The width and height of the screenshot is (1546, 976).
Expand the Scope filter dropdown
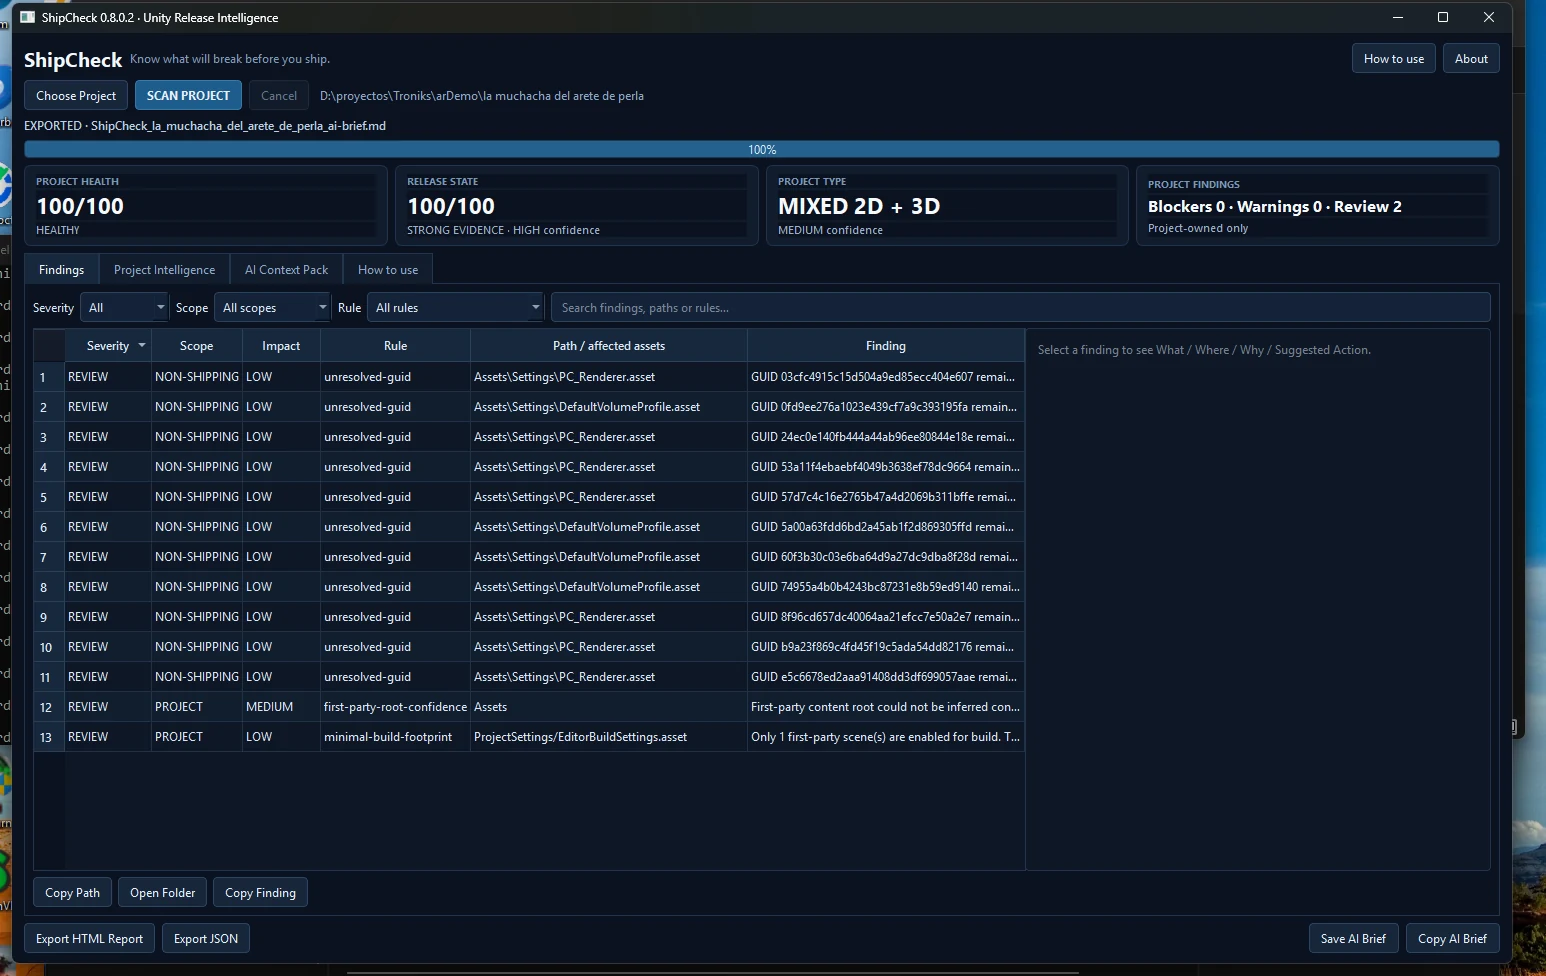pyautogui.click(x=272, y=308)
